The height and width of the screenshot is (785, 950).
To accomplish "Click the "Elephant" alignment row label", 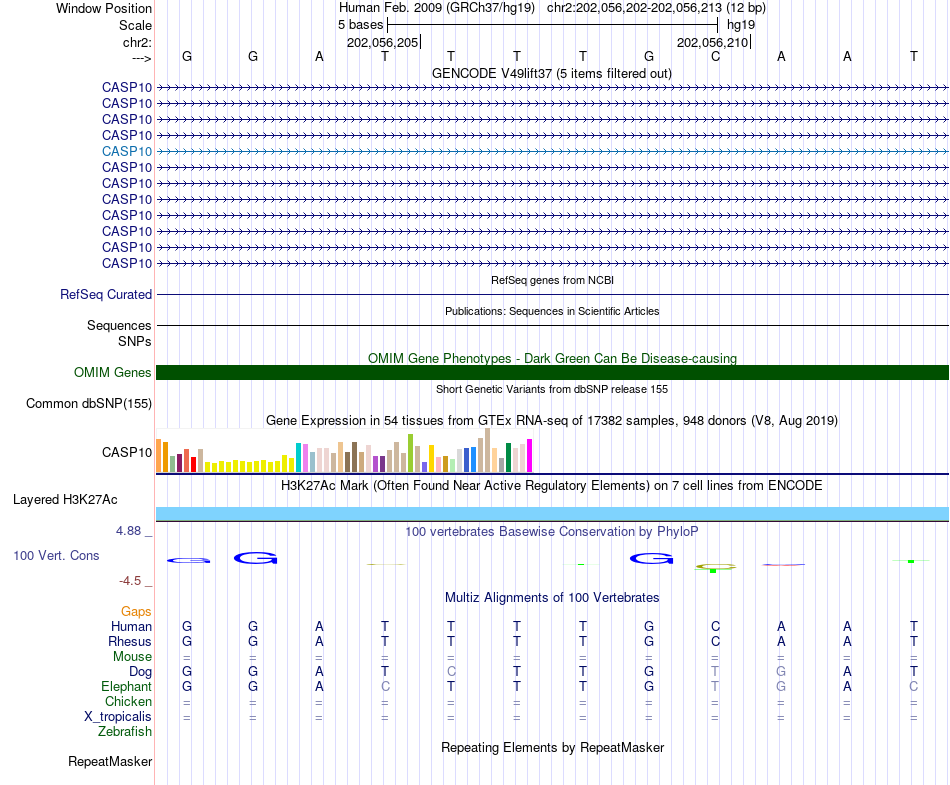I will pos(127,686).
